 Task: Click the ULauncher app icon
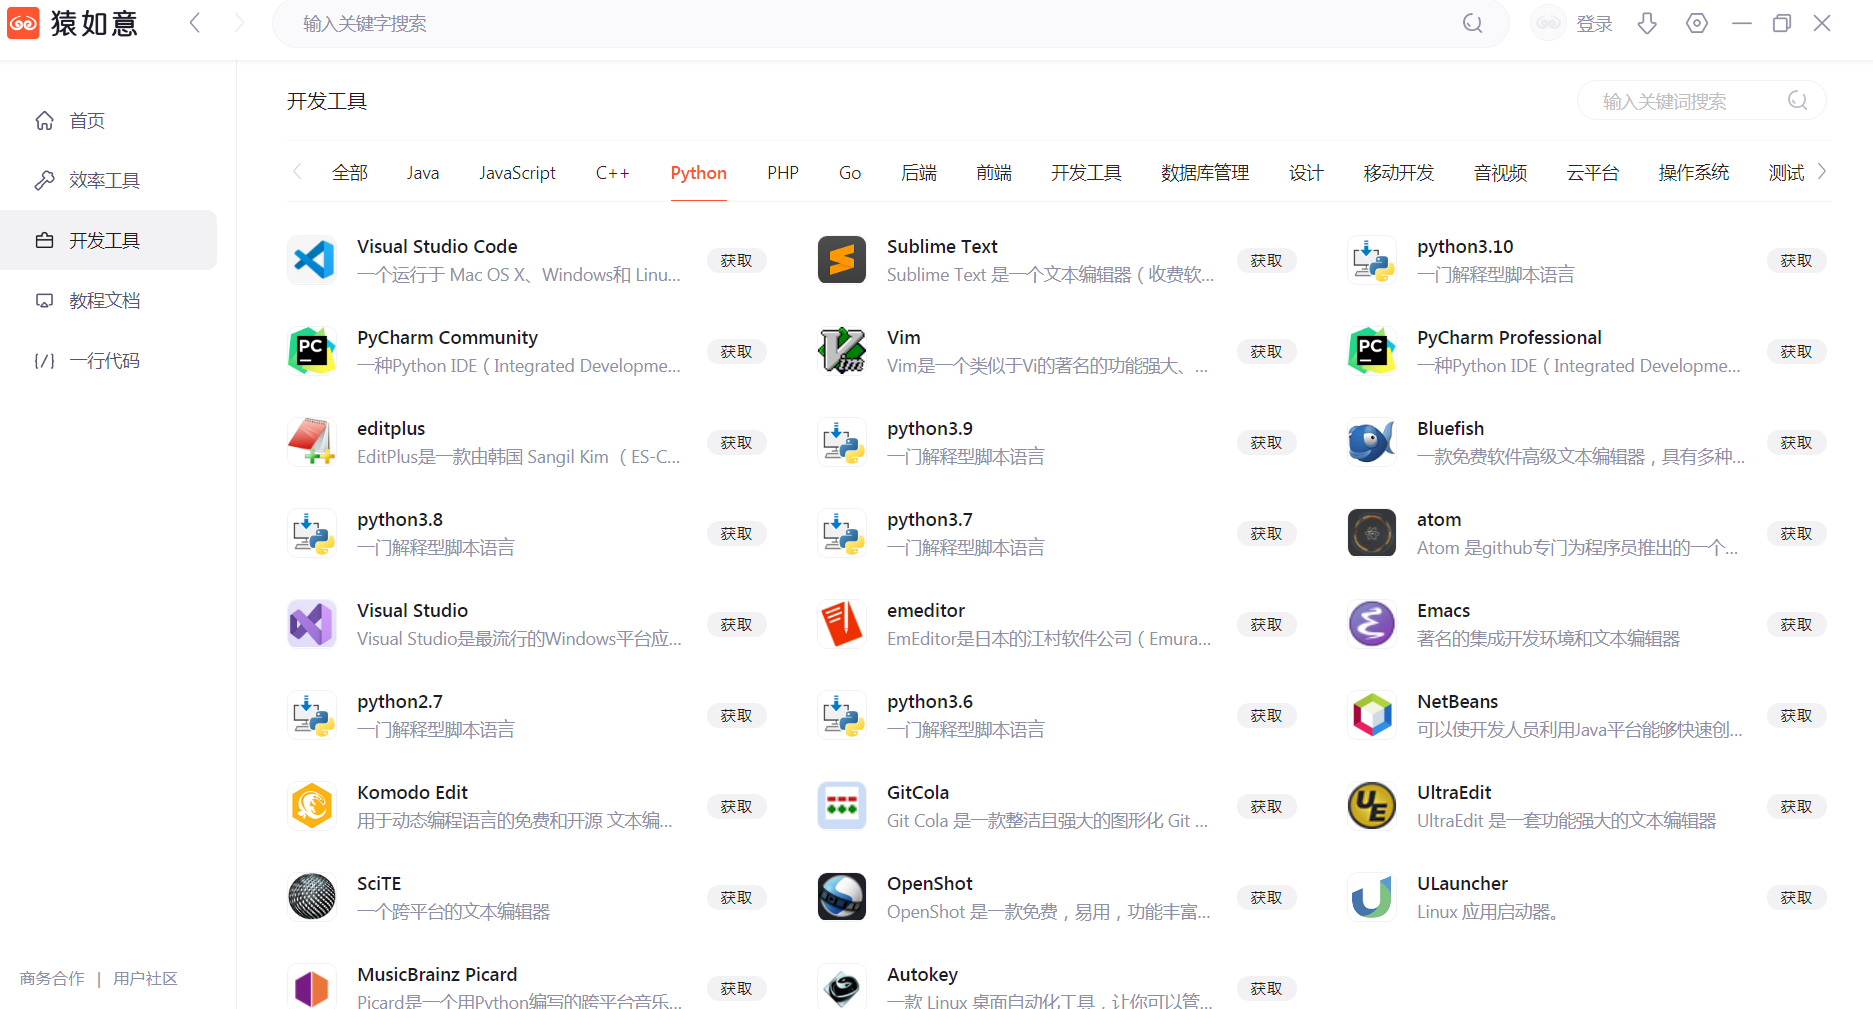click(1372, 897)
